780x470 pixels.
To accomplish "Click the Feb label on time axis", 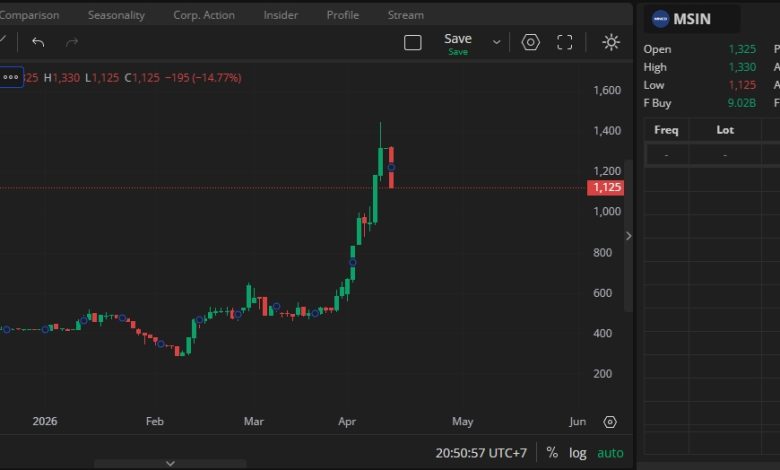I will tap(155, 421).
